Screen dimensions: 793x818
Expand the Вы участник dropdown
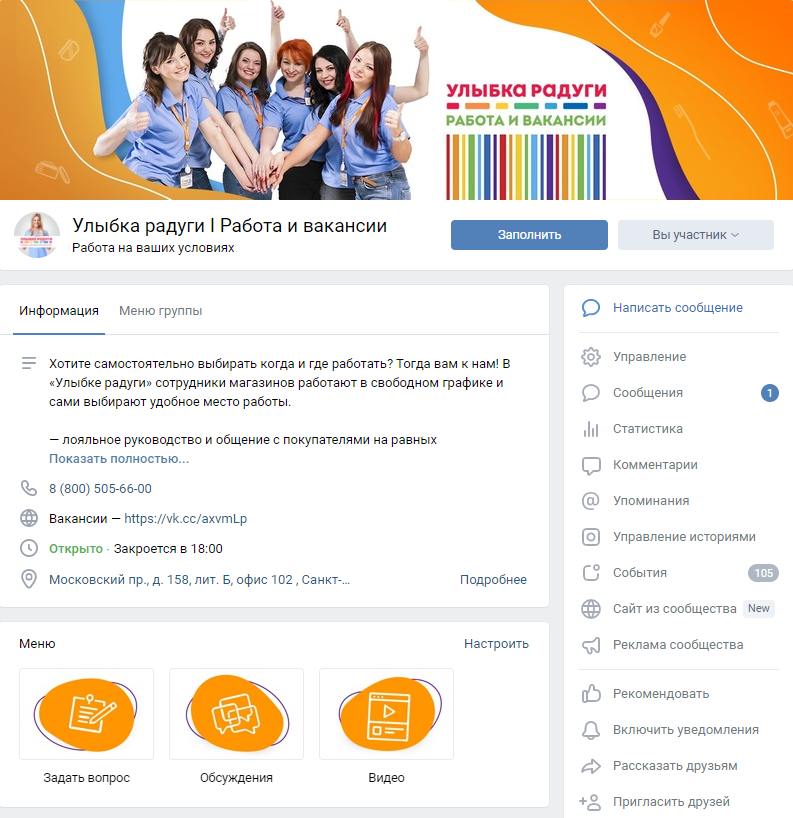click(x=695, y=235)
